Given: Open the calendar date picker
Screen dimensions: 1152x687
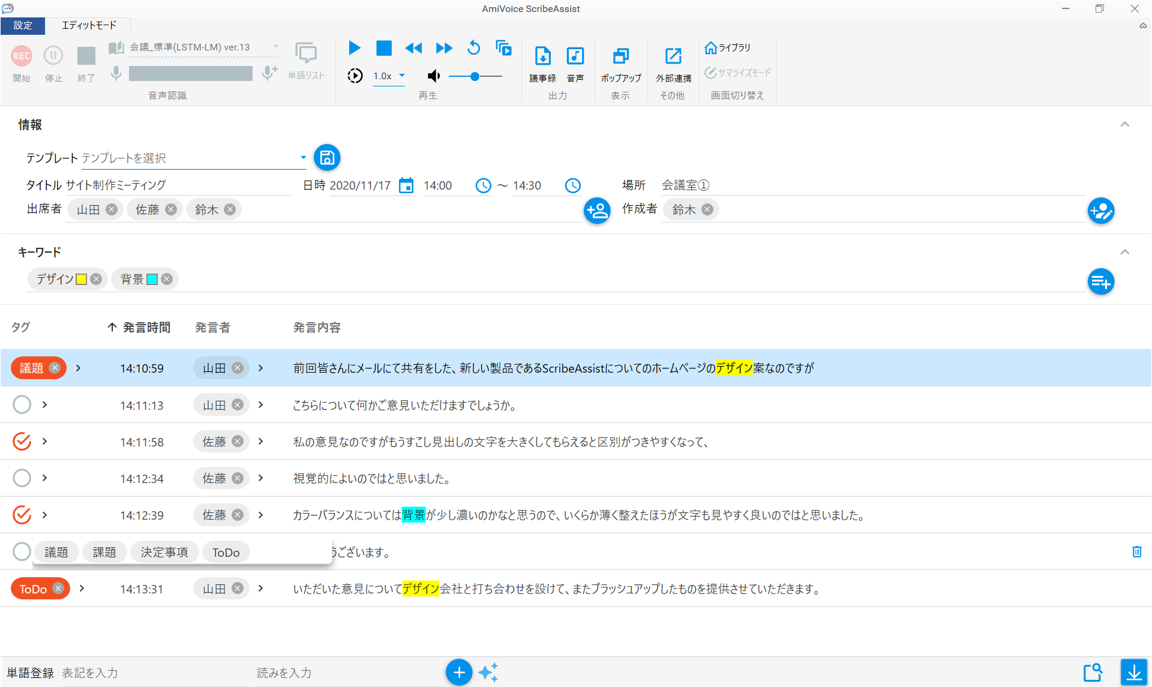Looking at the screenshot, I should click(x=406, y=185).
